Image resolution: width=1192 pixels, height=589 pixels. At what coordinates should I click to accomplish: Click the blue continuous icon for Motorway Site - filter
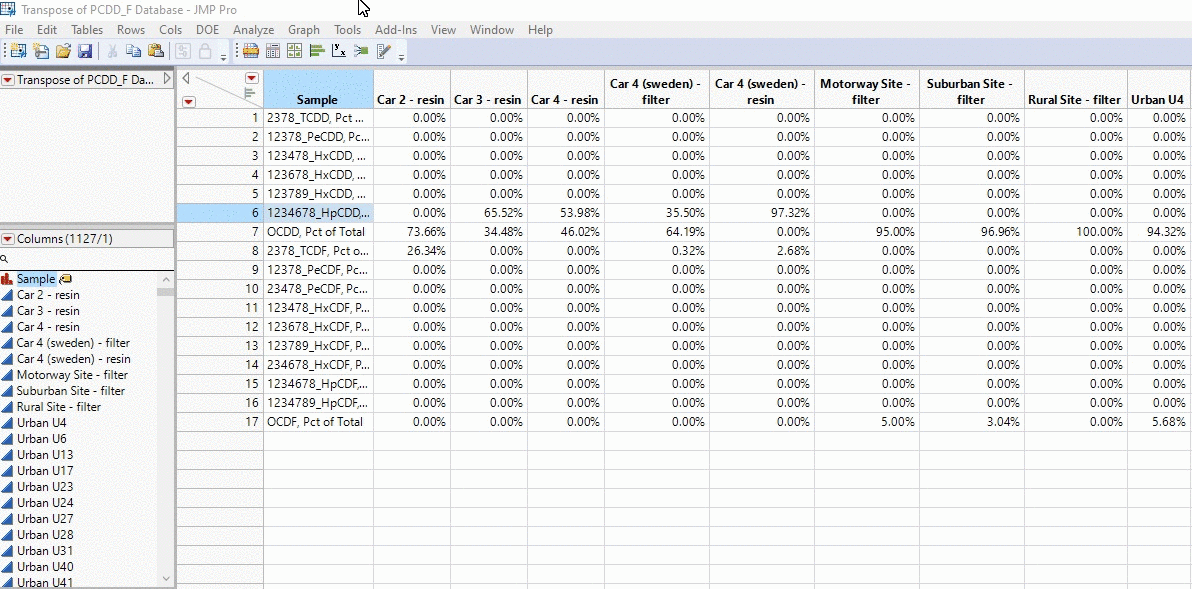tap(8, 375)
